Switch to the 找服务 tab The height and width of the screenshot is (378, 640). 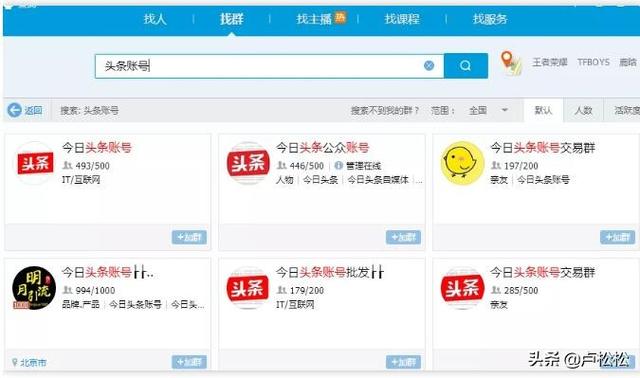(490, 19)
